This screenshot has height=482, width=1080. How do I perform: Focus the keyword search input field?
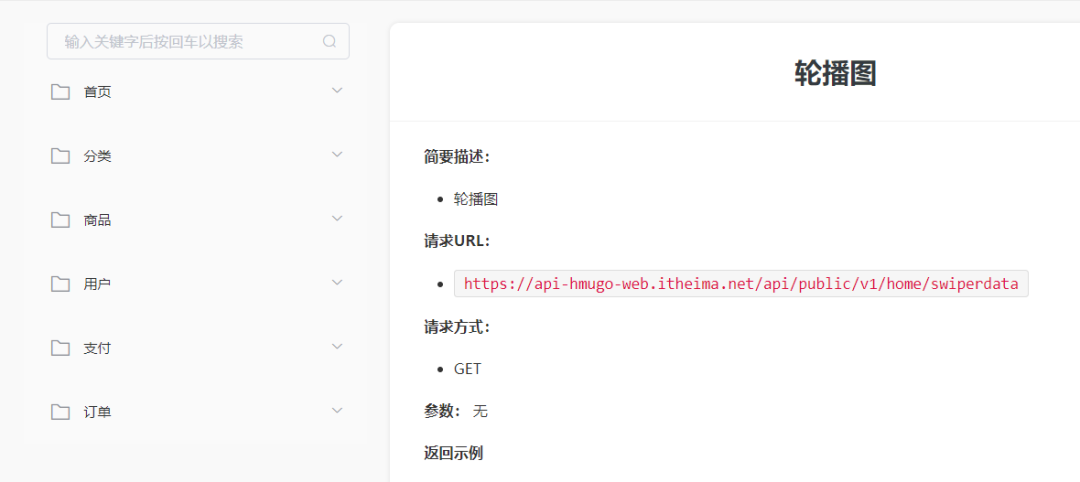tap(185, 42)
